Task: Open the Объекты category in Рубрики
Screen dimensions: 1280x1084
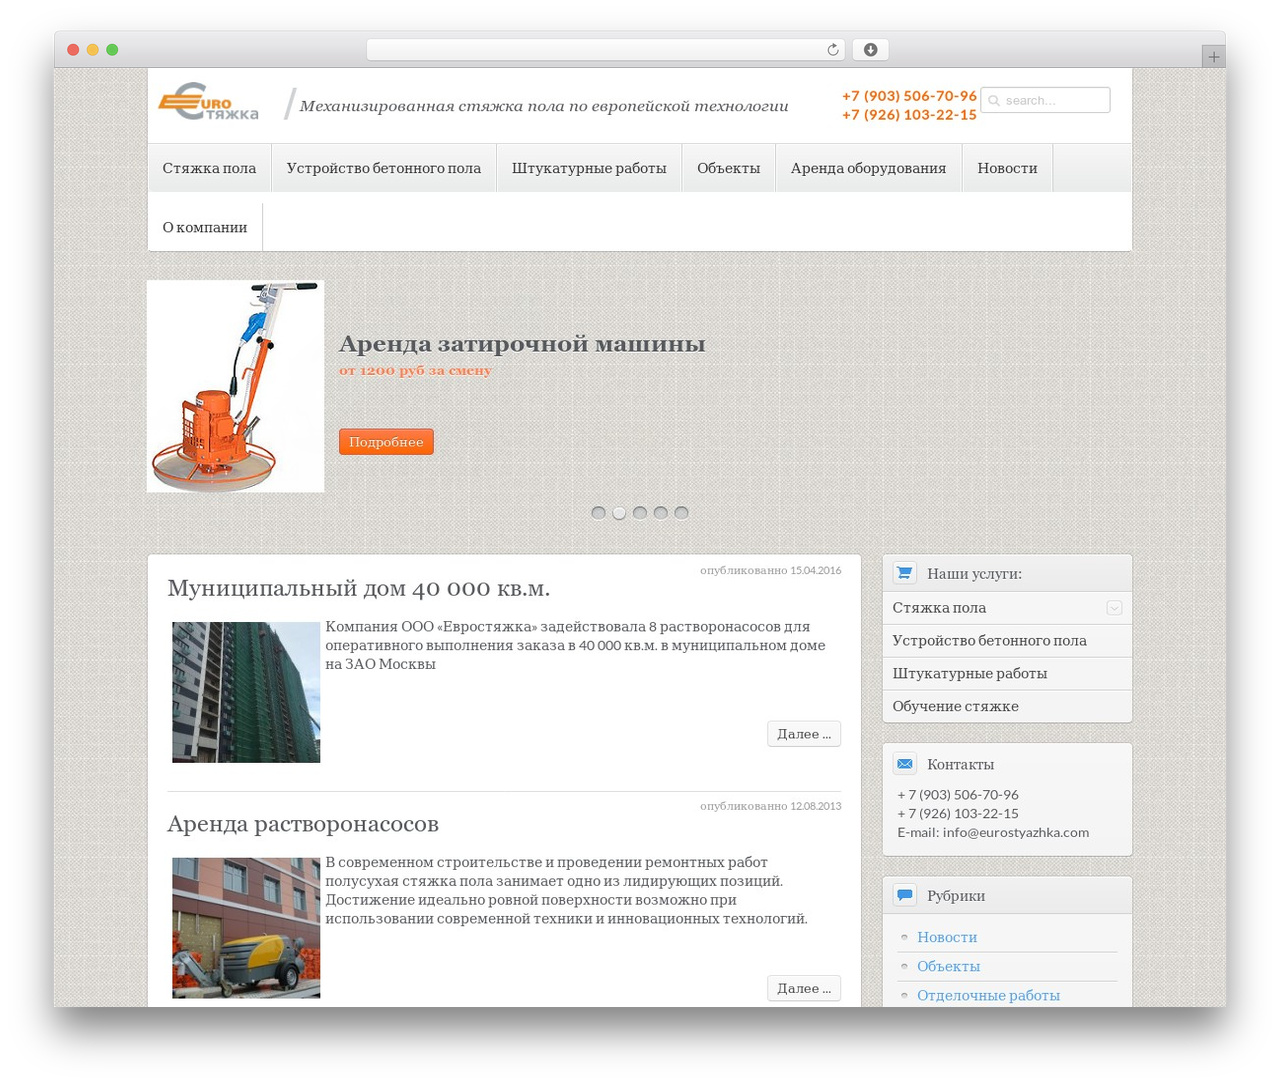Action: pos(948,966)
